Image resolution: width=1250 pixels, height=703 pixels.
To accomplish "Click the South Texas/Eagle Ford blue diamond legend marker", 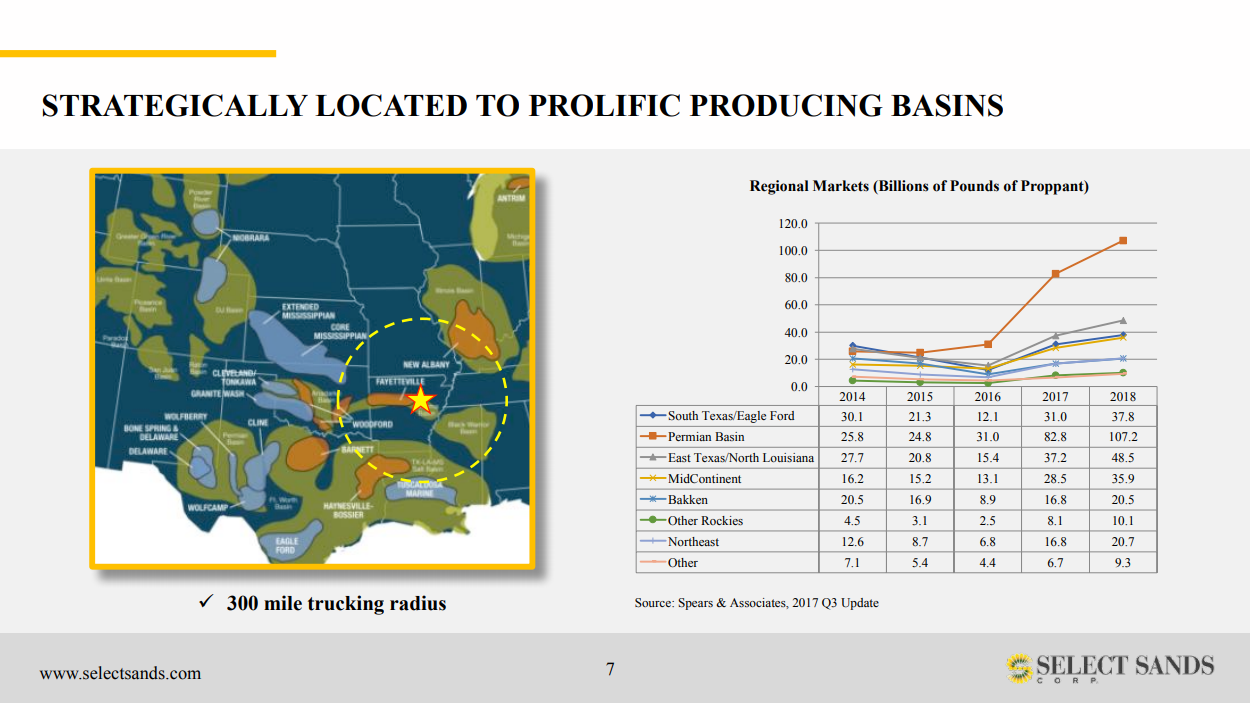I will 654,416.
